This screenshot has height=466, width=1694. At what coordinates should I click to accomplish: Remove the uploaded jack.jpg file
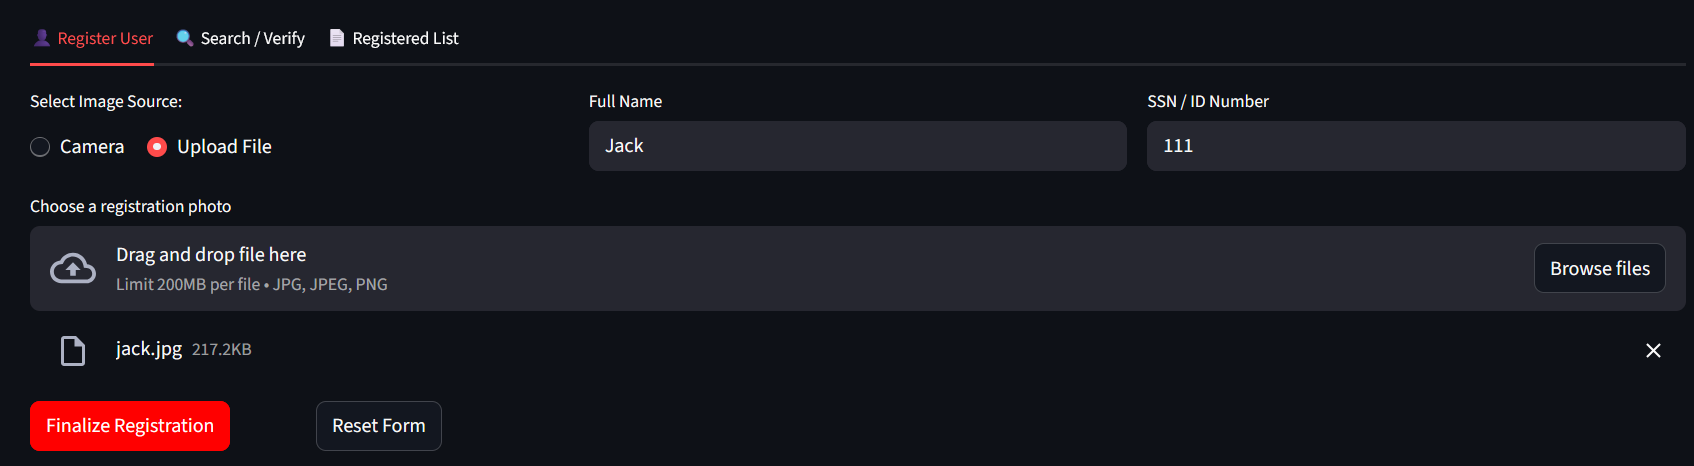(1653, 351)
